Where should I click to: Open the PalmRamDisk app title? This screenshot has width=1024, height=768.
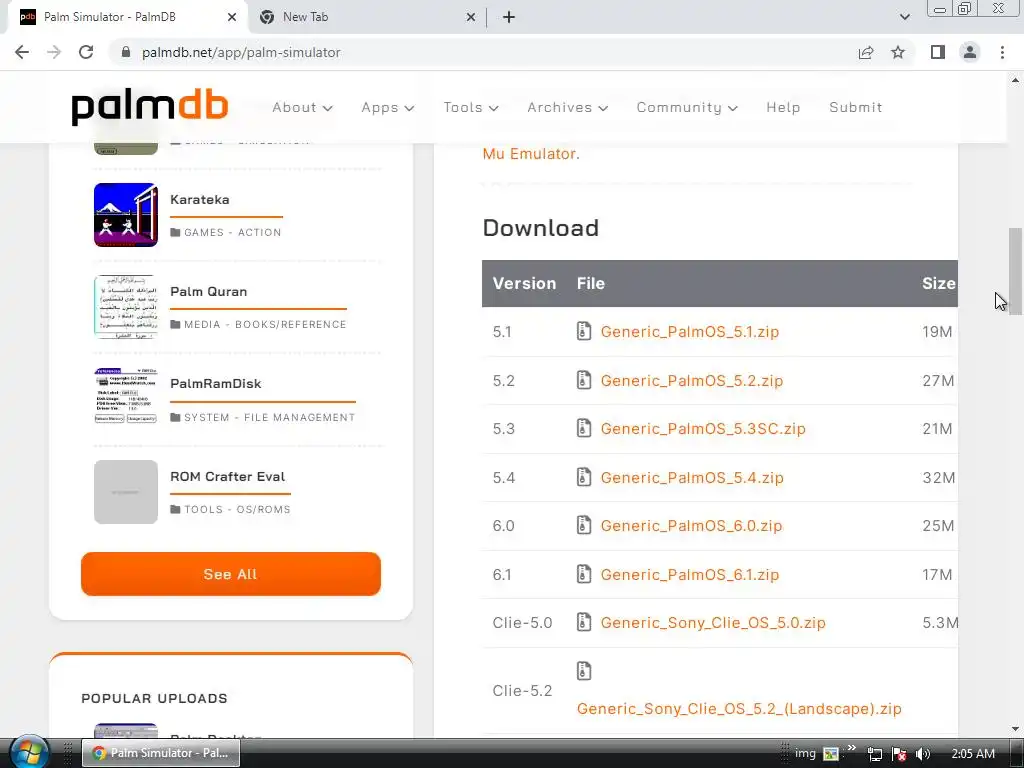[x=216, y=384]
